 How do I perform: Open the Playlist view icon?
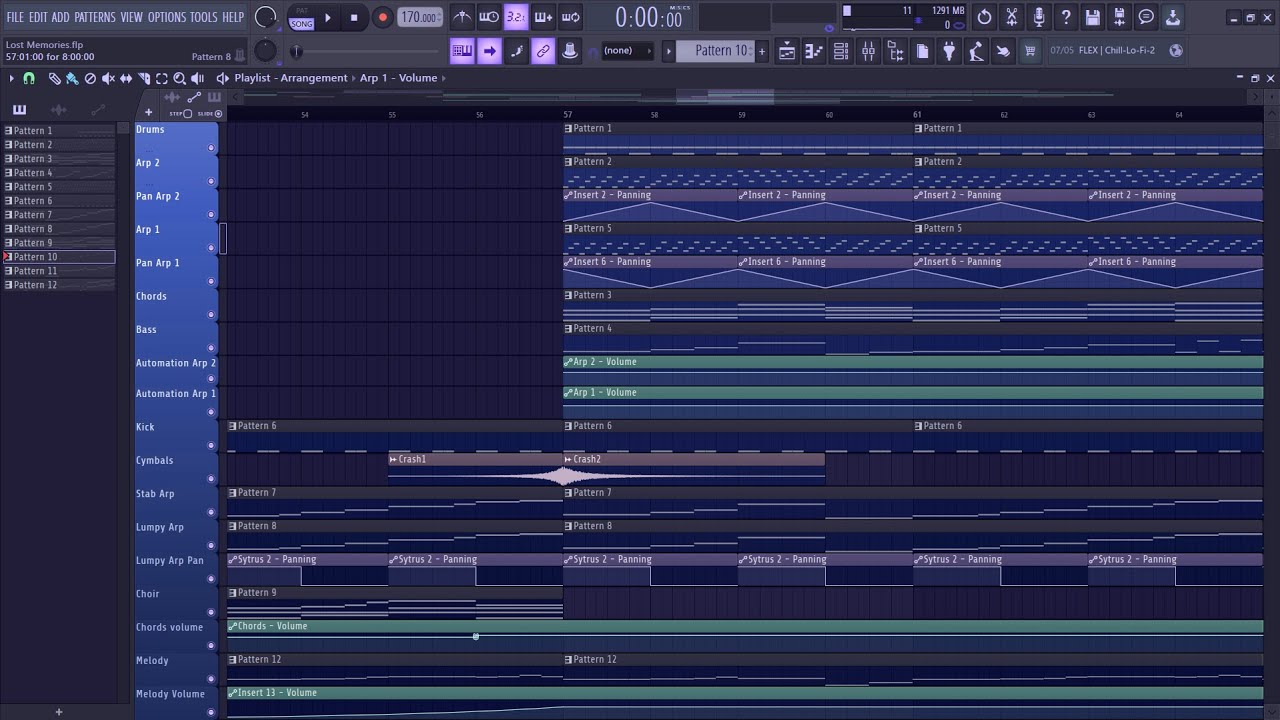tap(787, 51)
